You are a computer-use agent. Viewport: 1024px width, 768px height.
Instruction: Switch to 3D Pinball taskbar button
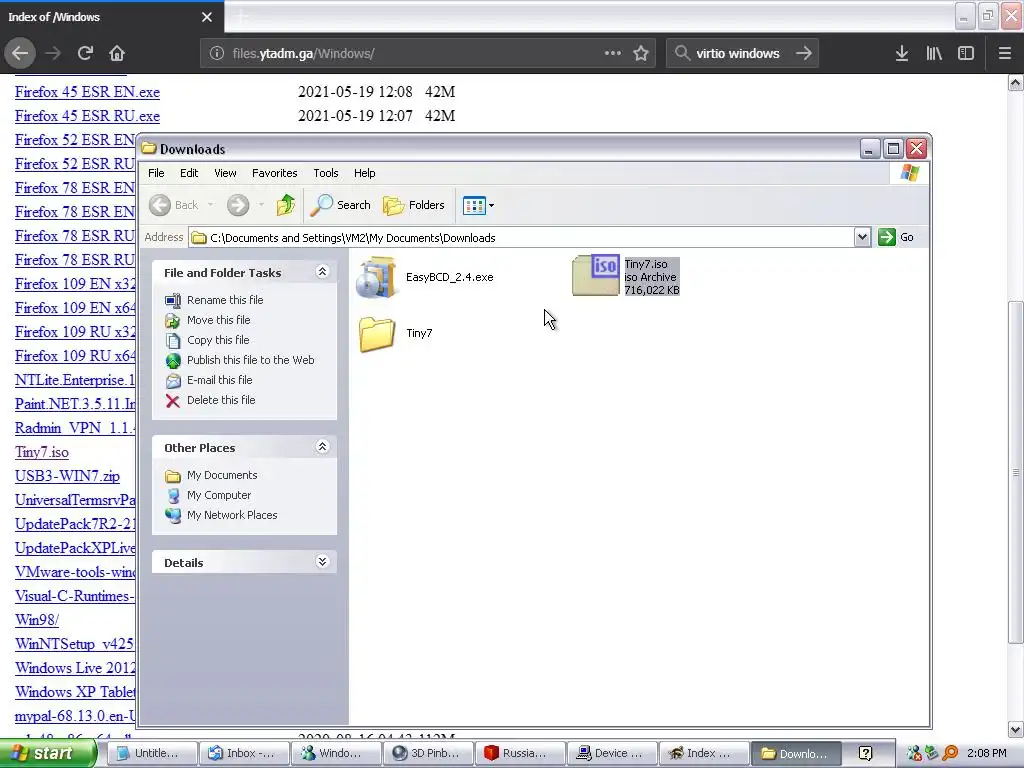[x=427, y=754]
